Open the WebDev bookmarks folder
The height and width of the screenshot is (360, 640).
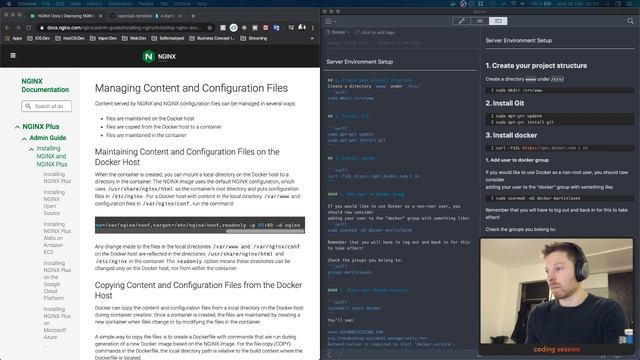click(134, 38)
